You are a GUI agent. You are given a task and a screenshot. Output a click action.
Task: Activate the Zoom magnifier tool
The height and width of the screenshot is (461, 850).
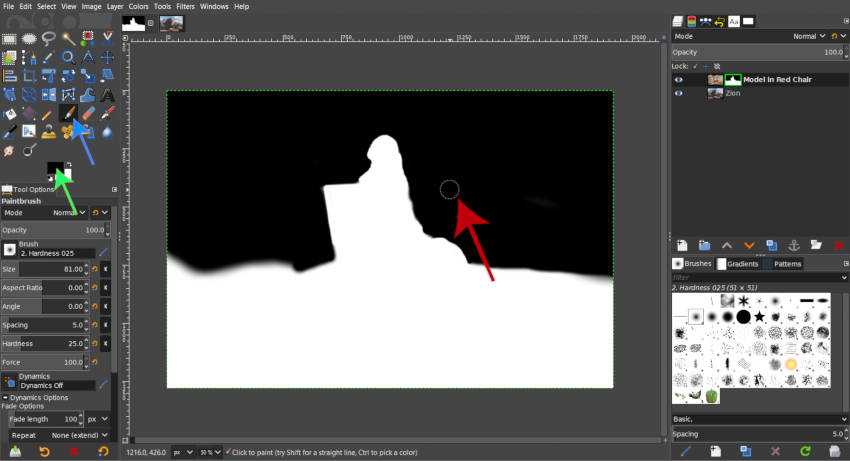pos(29,151)
